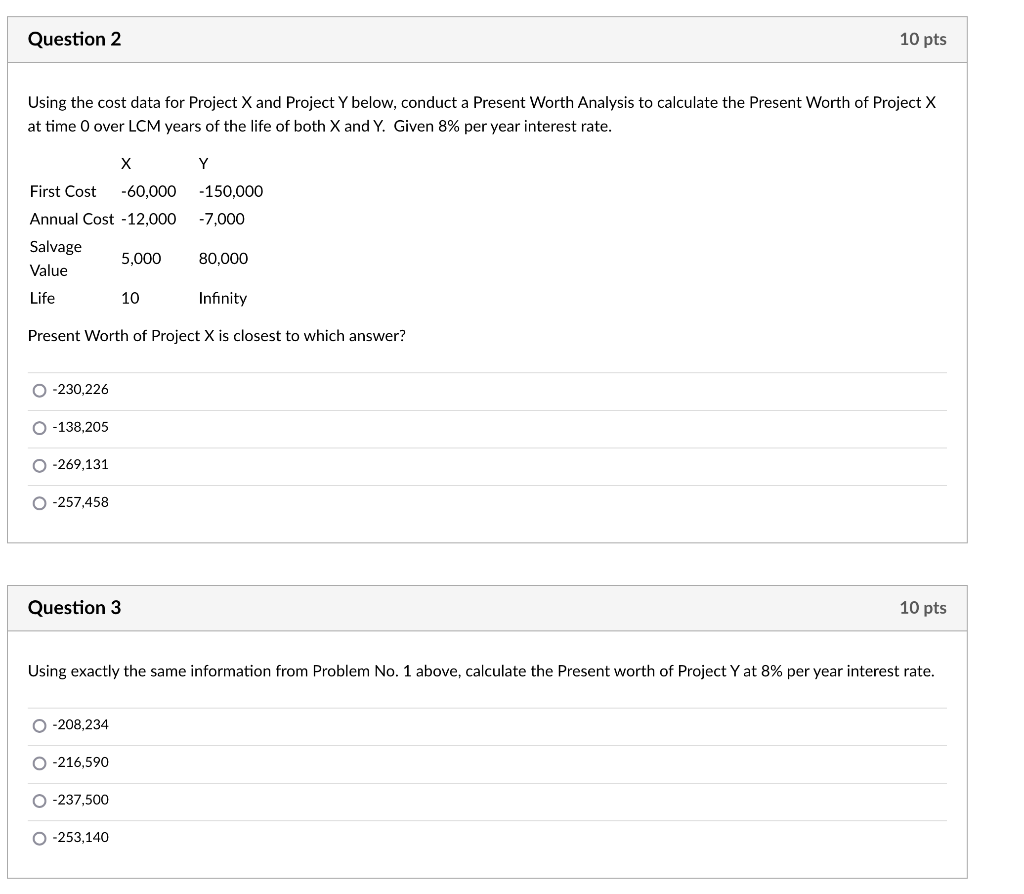
Task: Click the column header X in the table
Action: tap(126, 163)
